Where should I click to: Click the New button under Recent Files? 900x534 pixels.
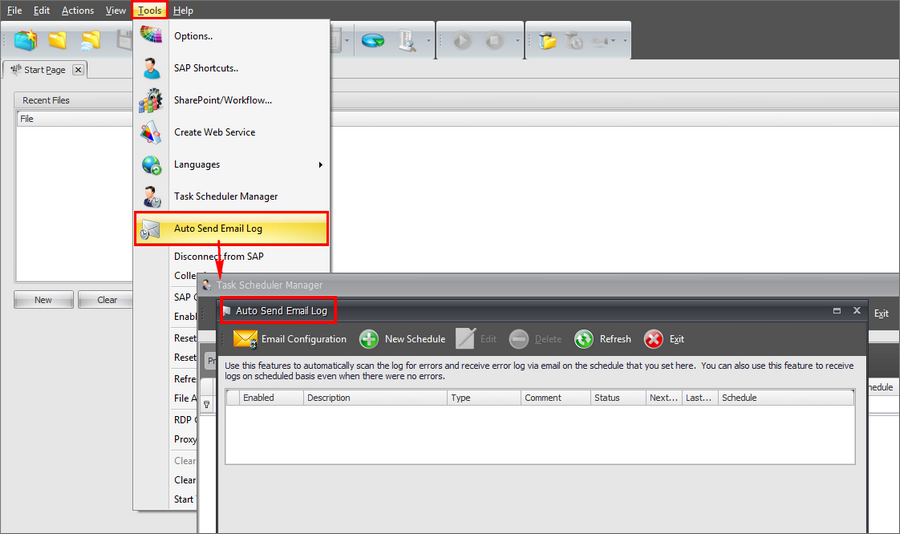pyautogui.click(x=43, y=300)
